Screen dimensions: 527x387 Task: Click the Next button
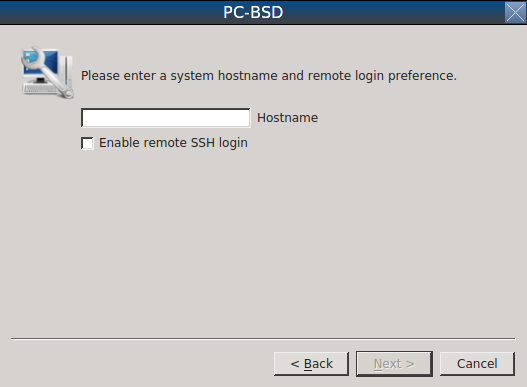pos(394,364)
